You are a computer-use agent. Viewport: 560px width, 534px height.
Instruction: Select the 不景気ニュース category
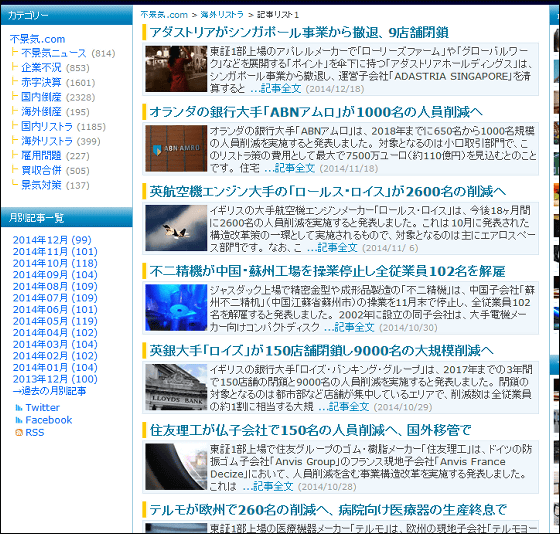(54, 53)
